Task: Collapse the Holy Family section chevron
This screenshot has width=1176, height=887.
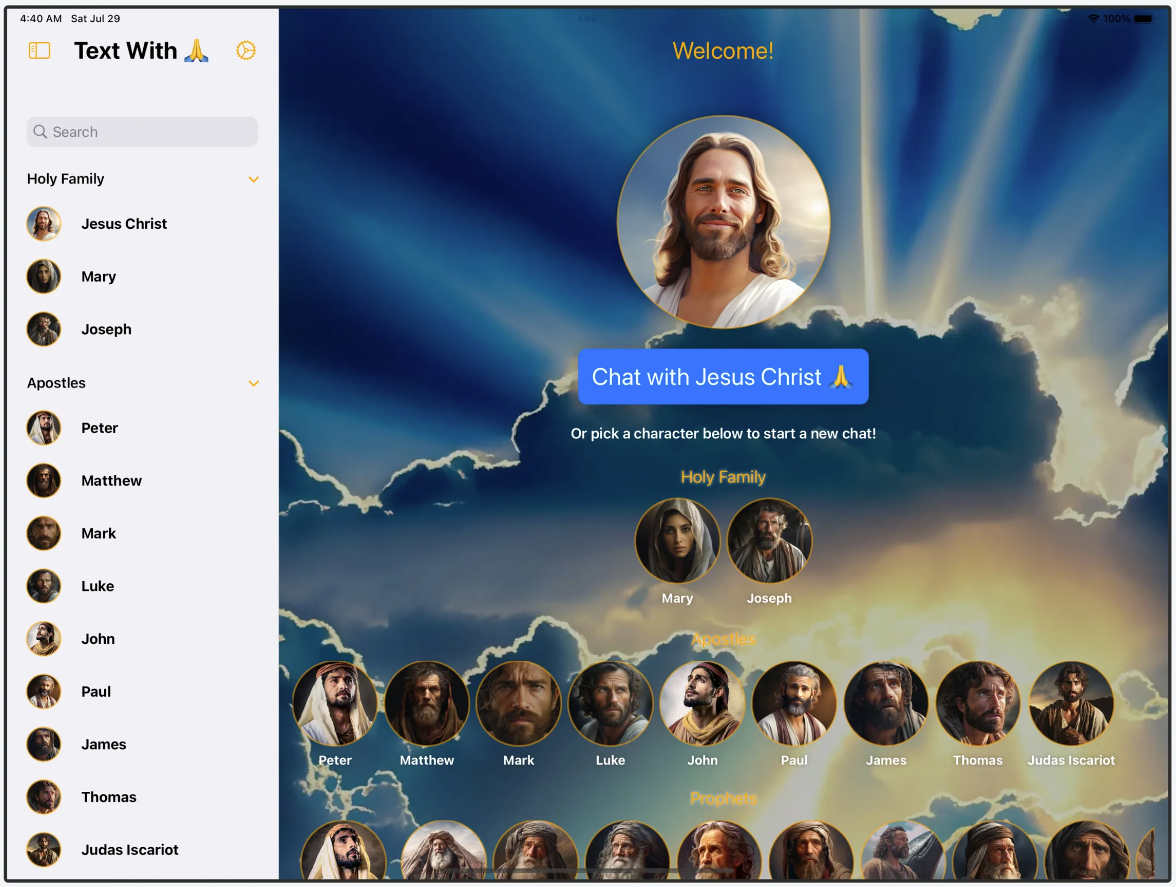Action: [x=254, y=179]
